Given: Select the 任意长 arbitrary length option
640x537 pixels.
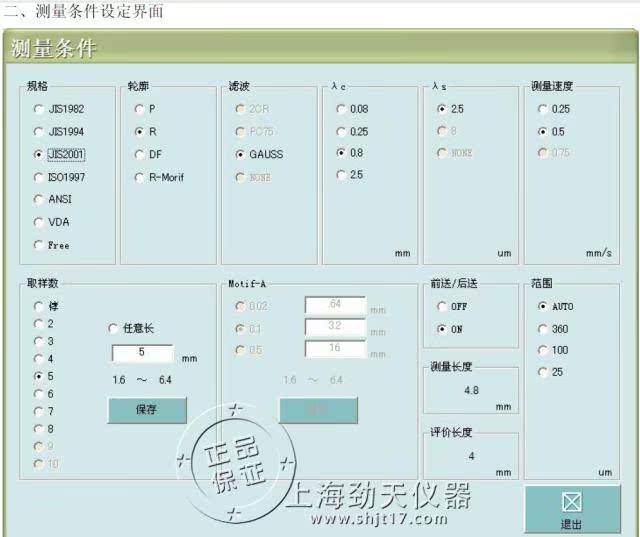Looking at the screenshot, I should (113, 329).
